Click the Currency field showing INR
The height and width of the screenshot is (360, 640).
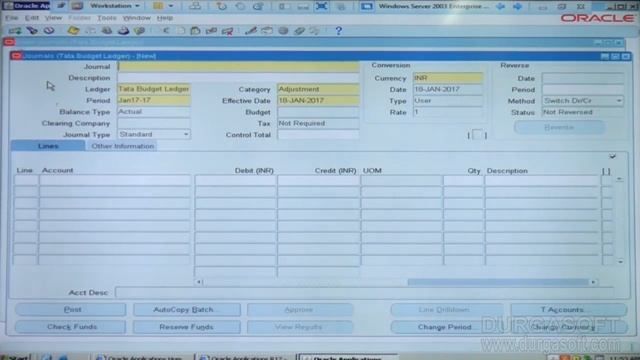pyautogui.click(x=448, y=78)
